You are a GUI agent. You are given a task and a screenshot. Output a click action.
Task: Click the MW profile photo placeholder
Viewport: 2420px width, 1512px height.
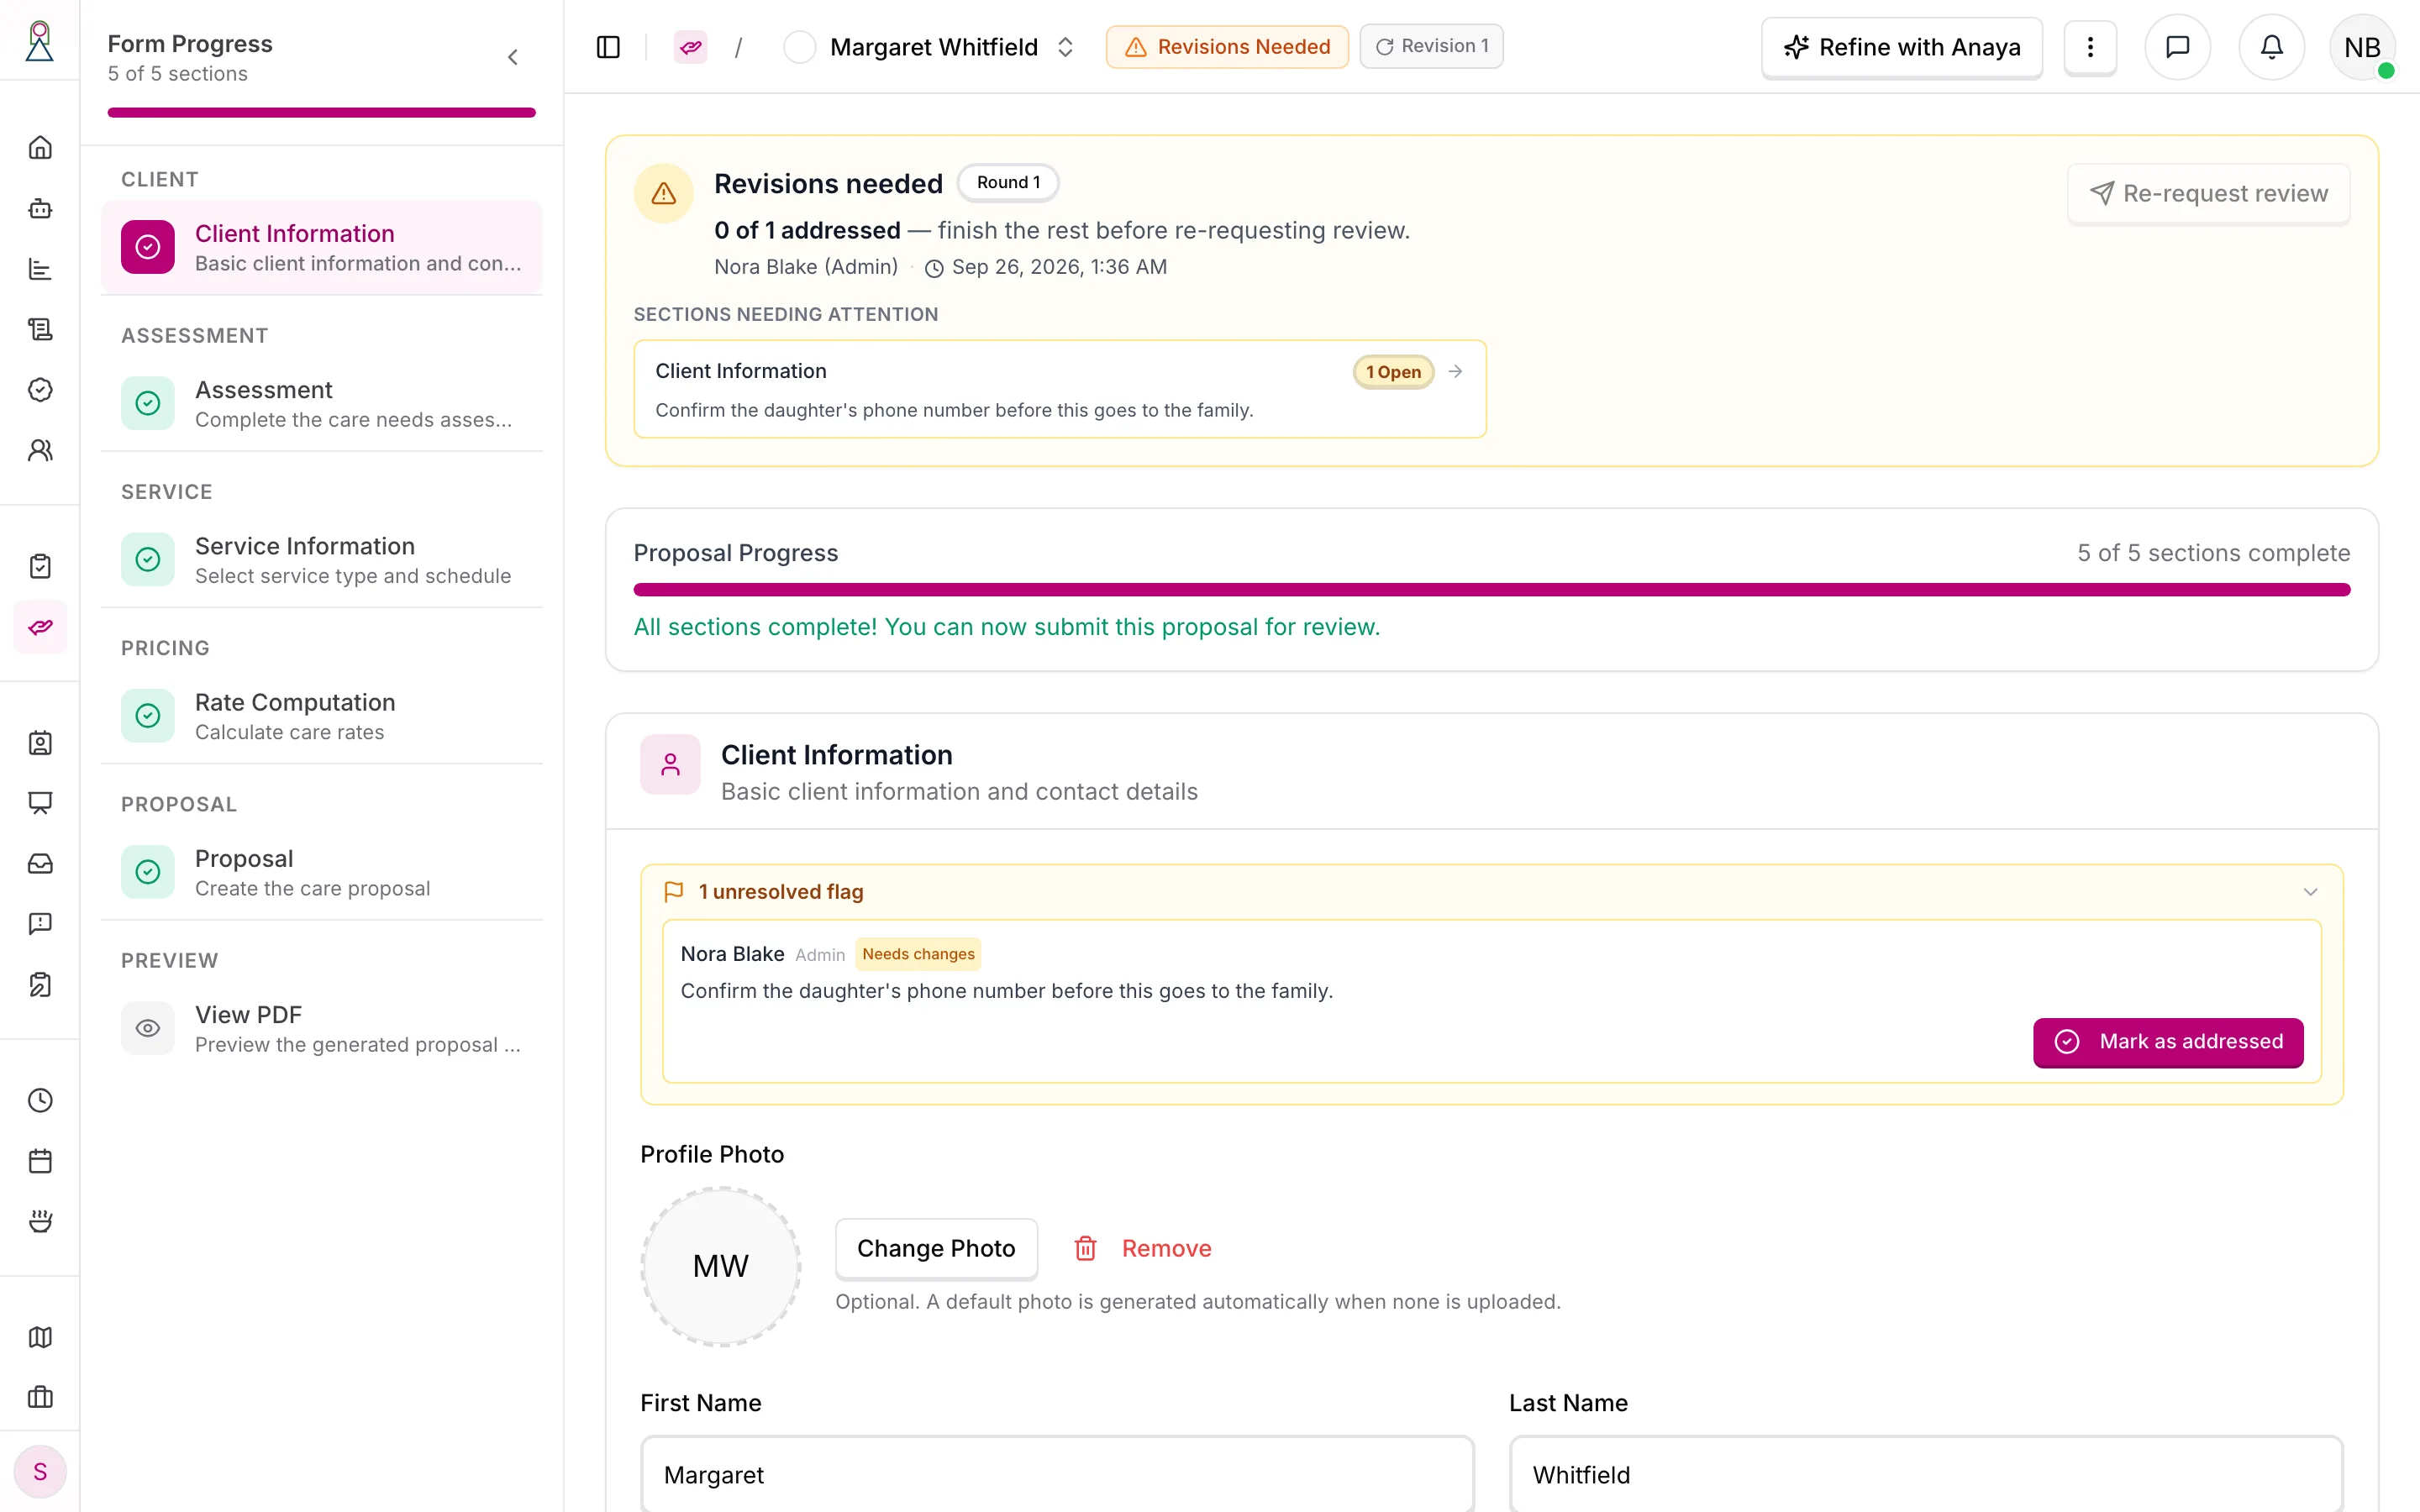point(720,1266)
